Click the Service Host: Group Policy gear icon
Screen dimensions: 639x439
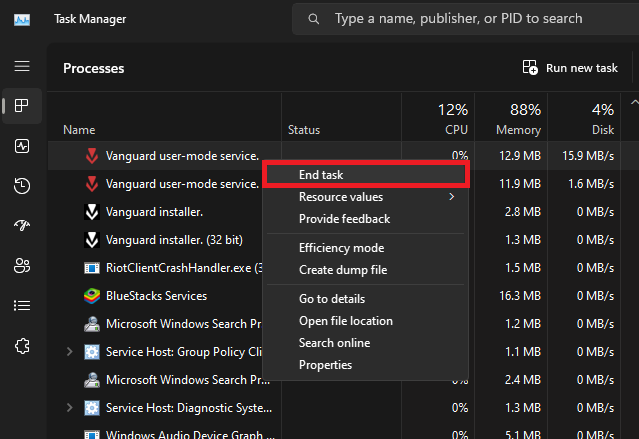tap(92, 352)
